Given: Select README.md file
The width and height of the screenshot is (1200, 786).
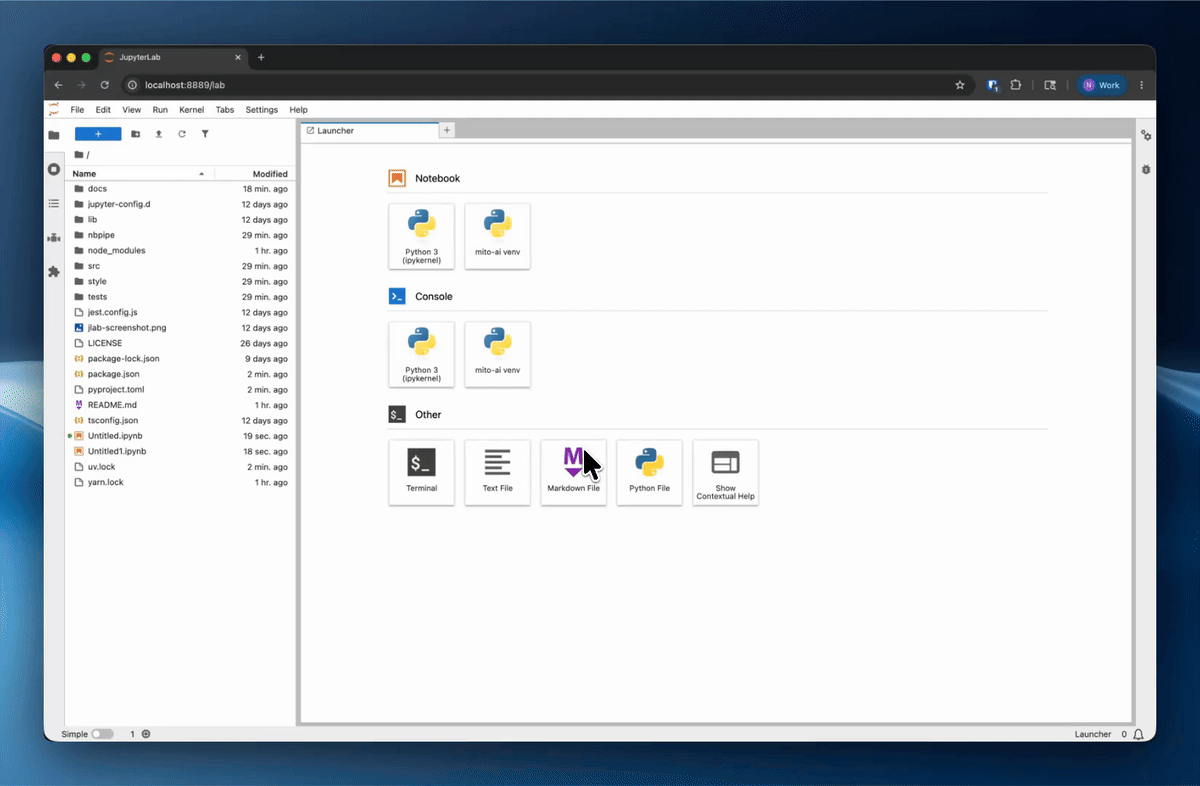Looking at the screenshot, I should click(x=180, y=405).
